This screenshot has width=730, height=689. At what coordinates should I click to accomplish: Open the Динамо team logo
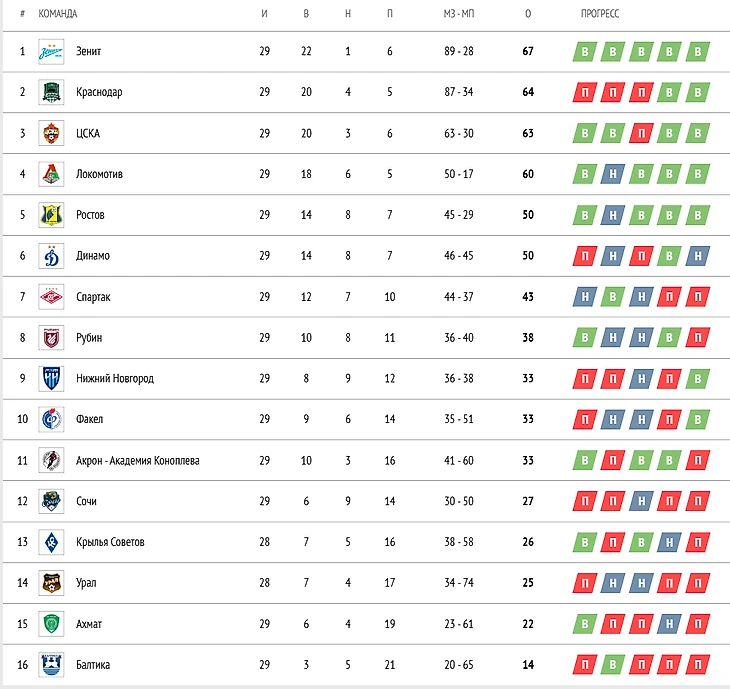pyautogui.click(x=51, y=256)
